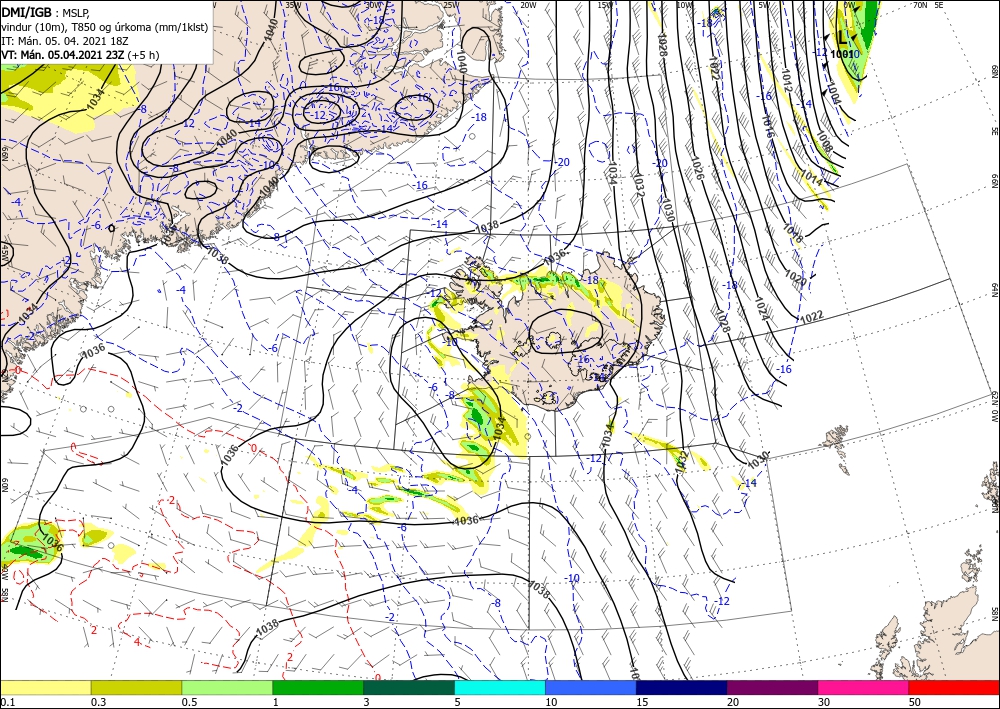The image size is (1000, 709).
Task: Click the 'IT: Mán. 05. 04. 2021 18Z' line
Action: [x=64, y=41]
